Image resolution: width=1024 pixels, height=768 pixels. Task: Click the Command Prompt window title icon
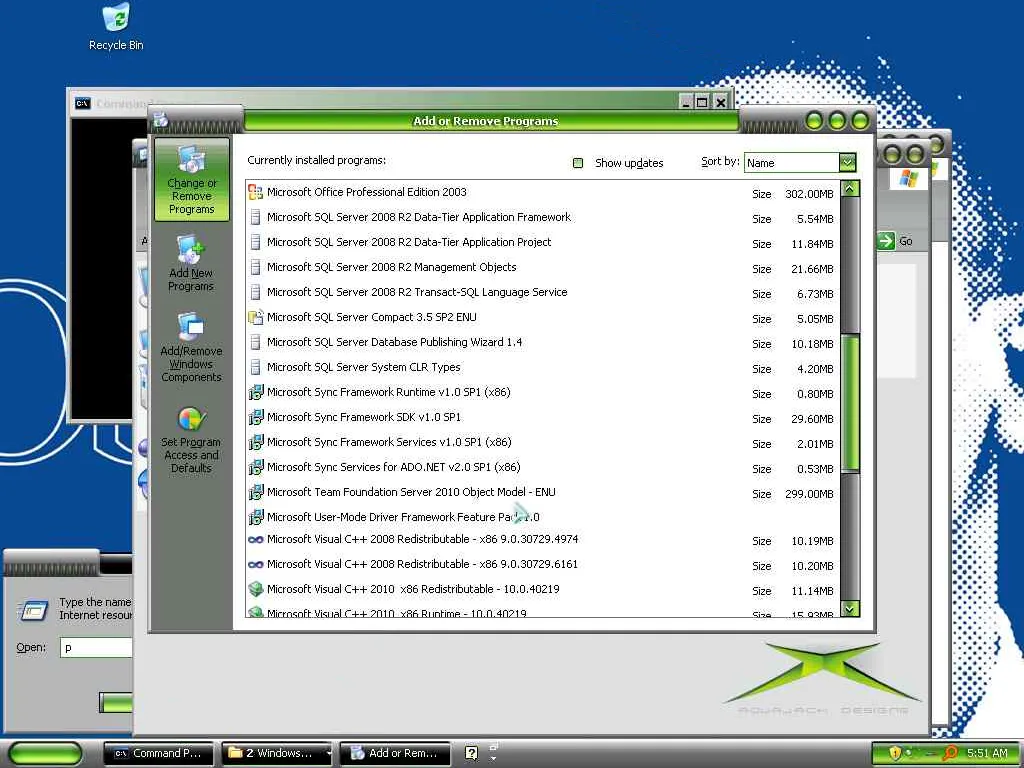coord(83,103)
